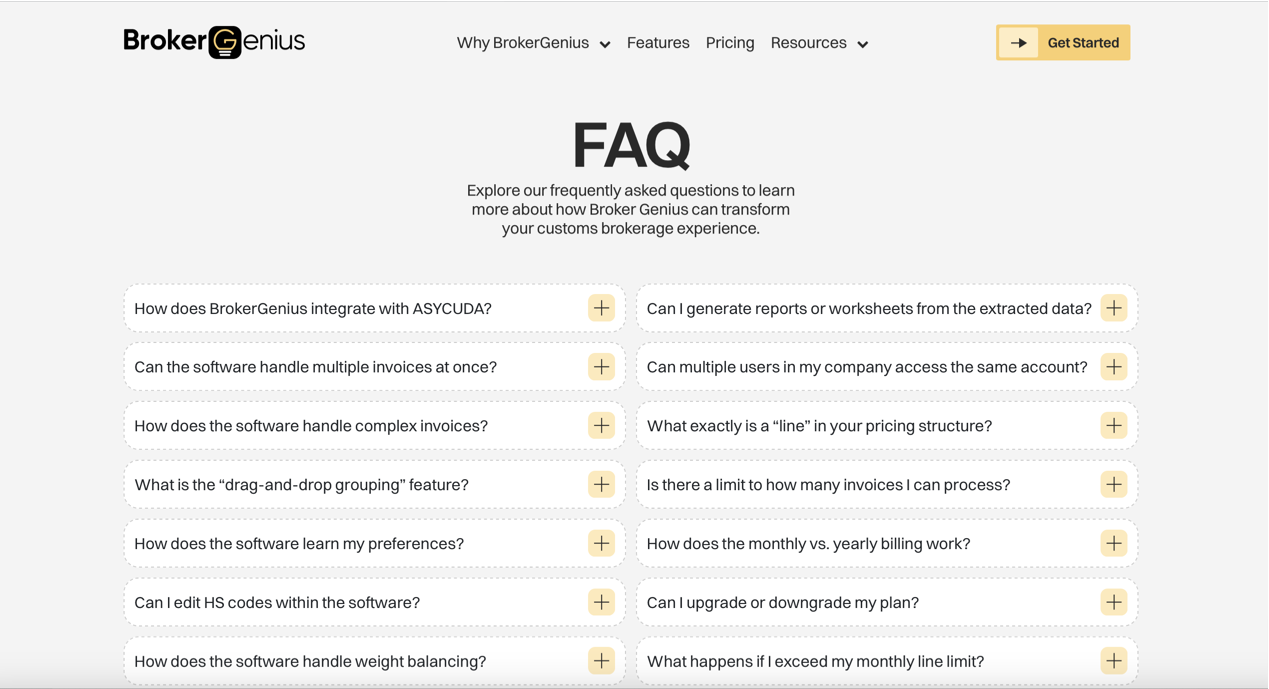Viewport: 1269px width, 689px height.
Task: Click the plus icon for drag-and-drop grouping
Action: pos(601,484)
